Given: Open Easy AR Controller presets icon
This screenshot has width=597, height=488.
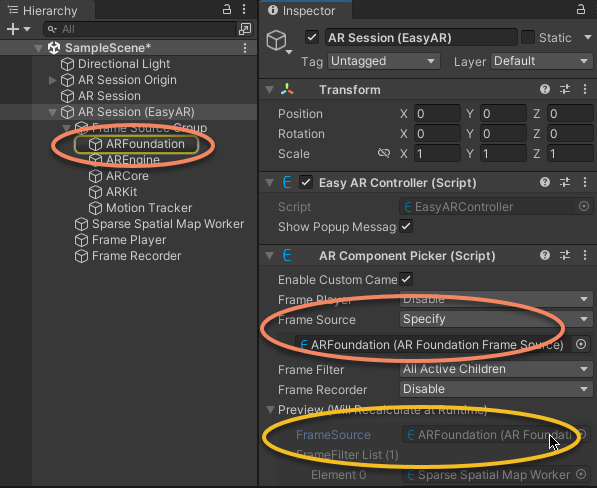Looking at the screenshot, I should 565,182.
